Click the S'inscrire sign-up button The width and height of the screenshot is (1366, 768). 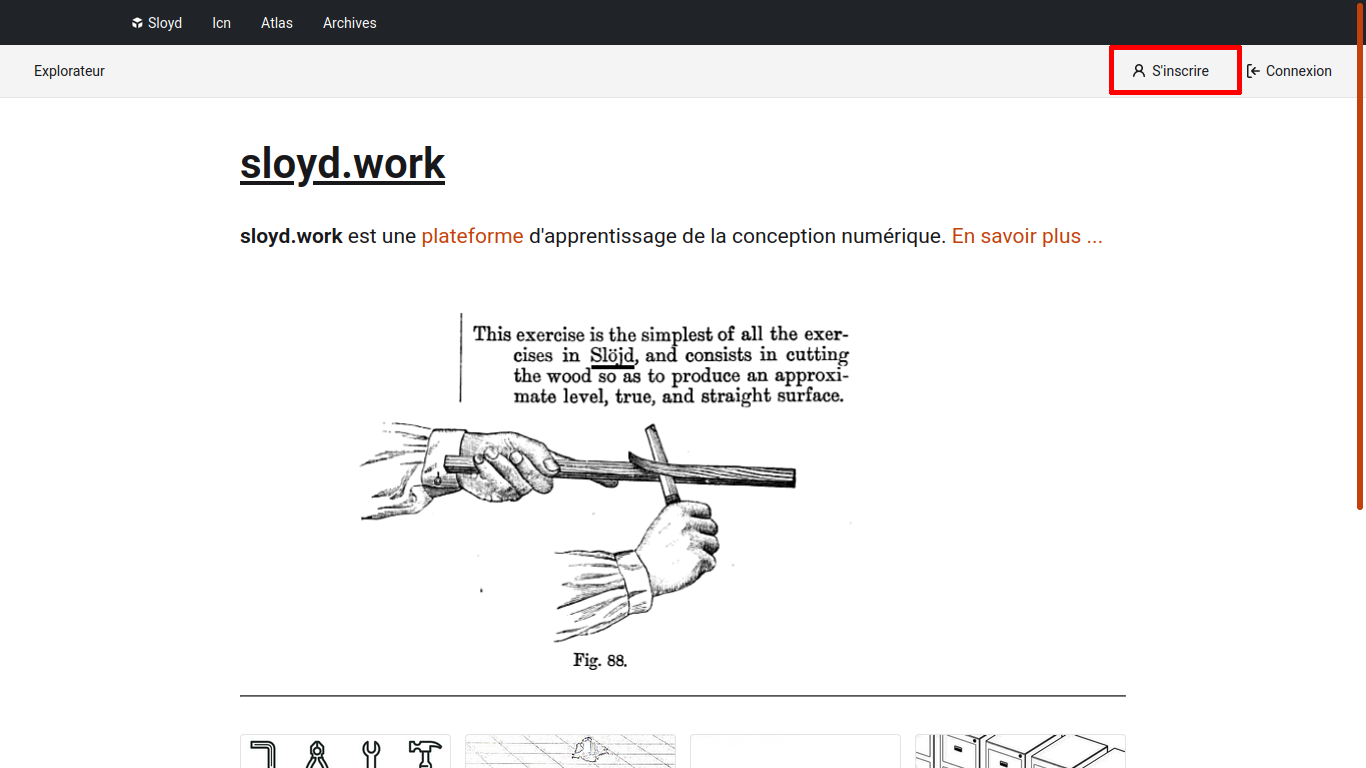(x=1175, y=71)
